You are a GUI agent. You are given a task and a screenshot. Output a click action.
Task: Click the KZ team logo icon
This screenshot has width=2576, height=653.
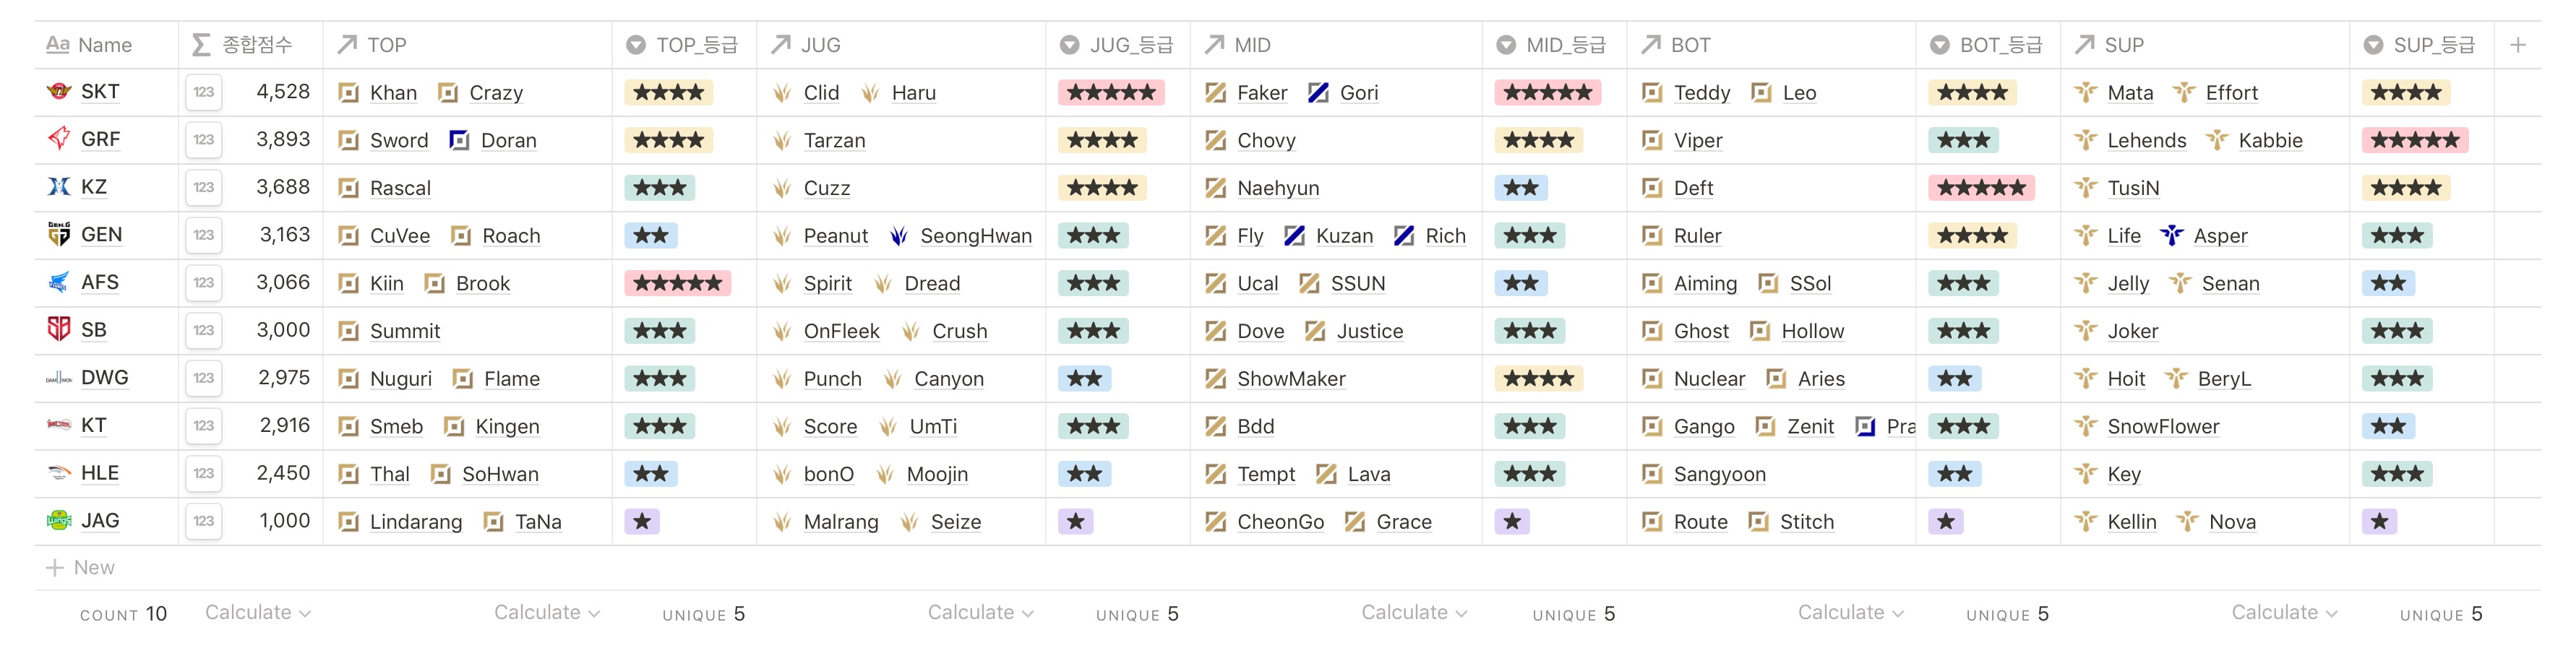pos(59,187)
